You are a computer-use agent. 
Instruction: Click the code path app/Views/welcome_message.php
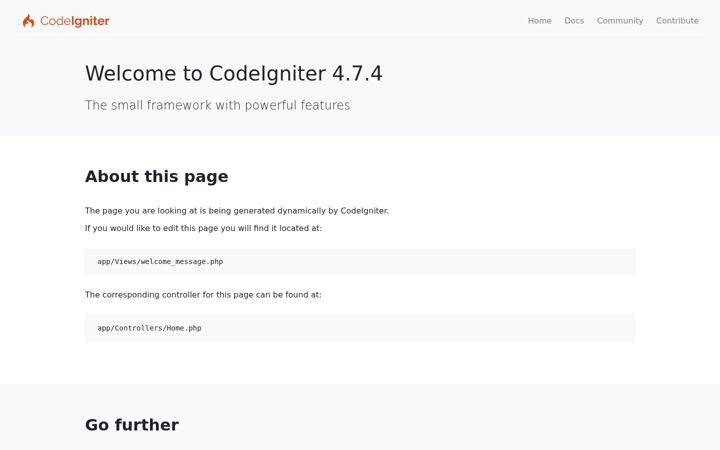pyautogui.click(x=160, y=262)
